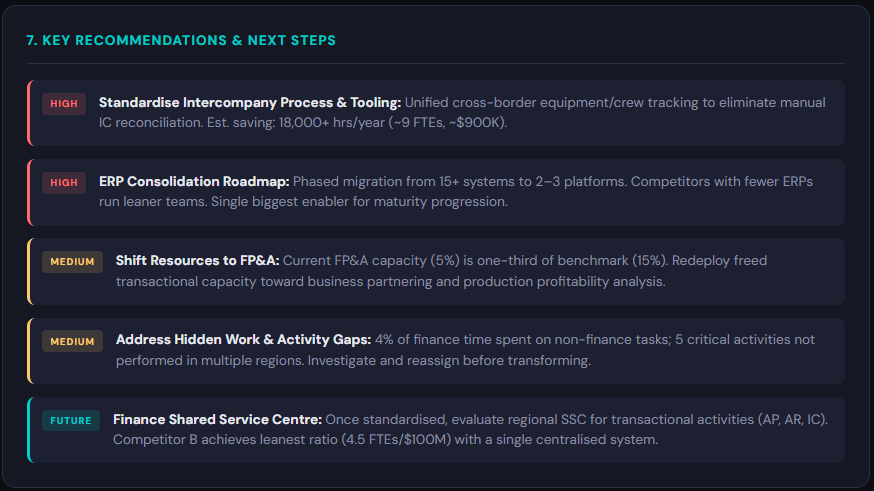Click the '18,000+ hrs/year' saving estimate text
The height and width of the screenshot is (491, 874).
tap(332, 123)
